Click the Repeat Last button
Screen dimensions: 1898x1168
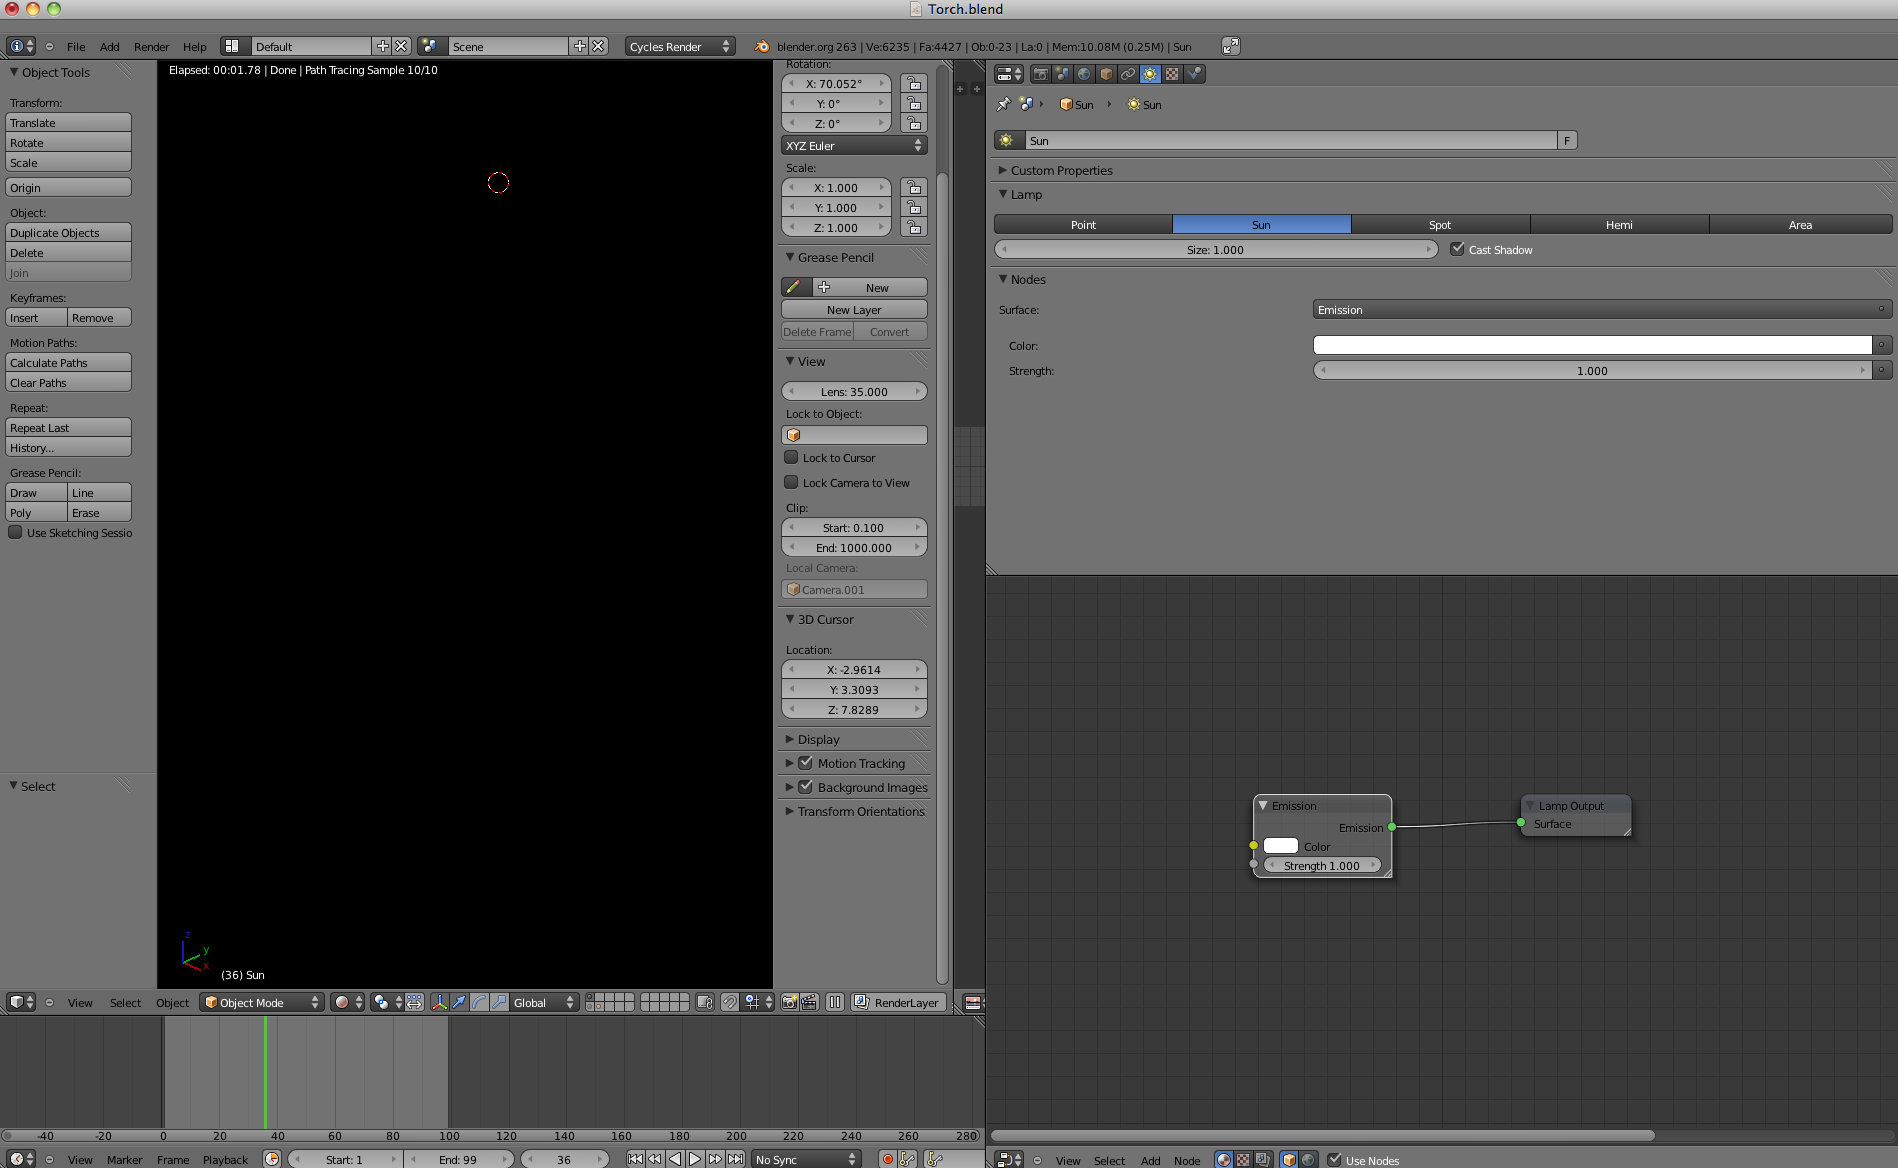coord(68,427)
